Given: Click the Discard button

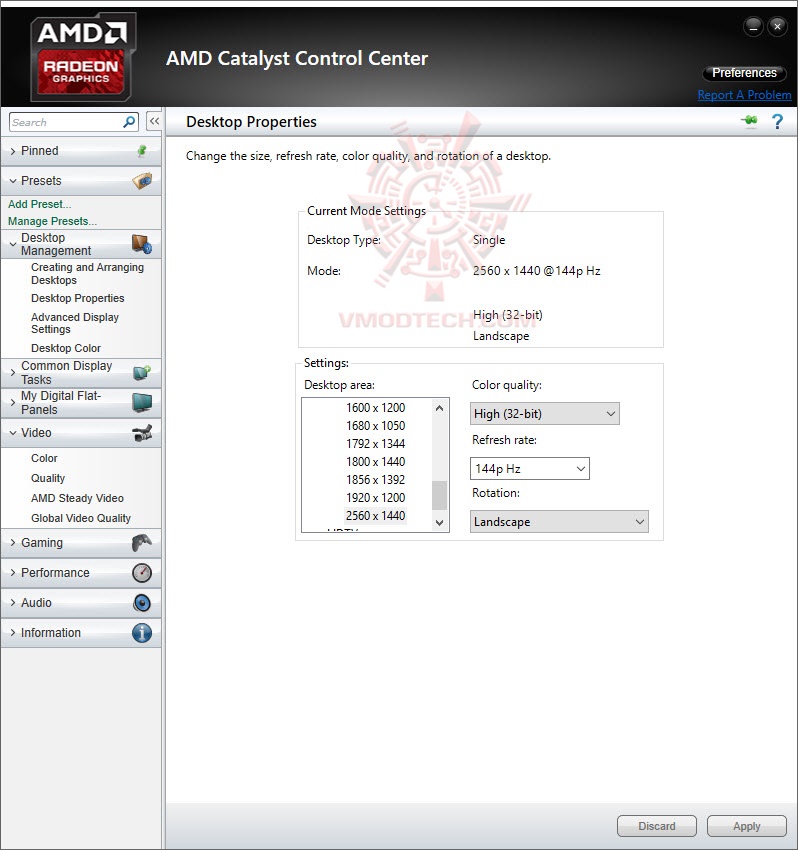Looking at the screenshot, I should coord(657,826).
